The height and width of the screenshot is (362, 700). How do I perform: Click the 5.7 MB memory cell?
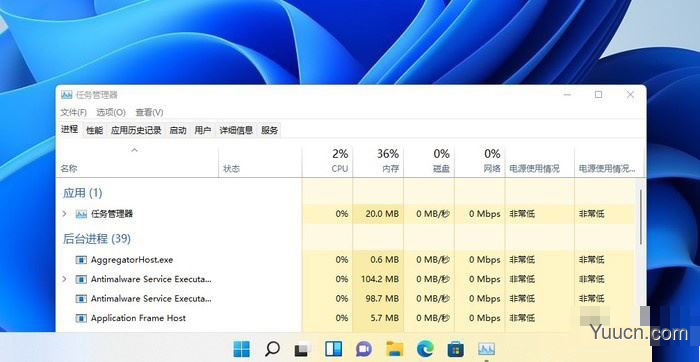378,318
